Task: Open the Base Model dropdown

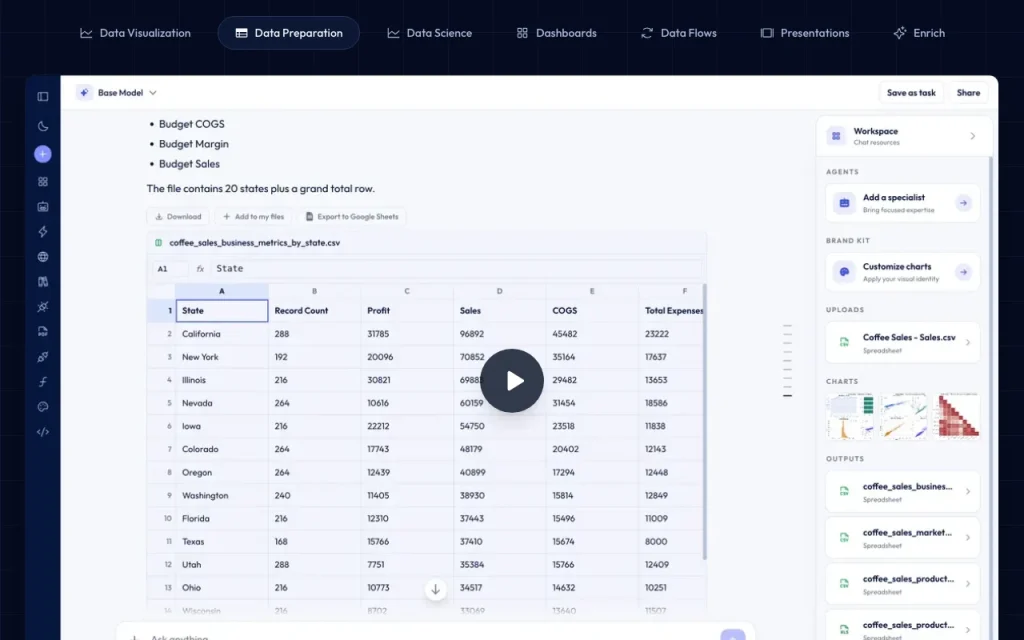Action: pyautogui.click(x=127, y=93)
